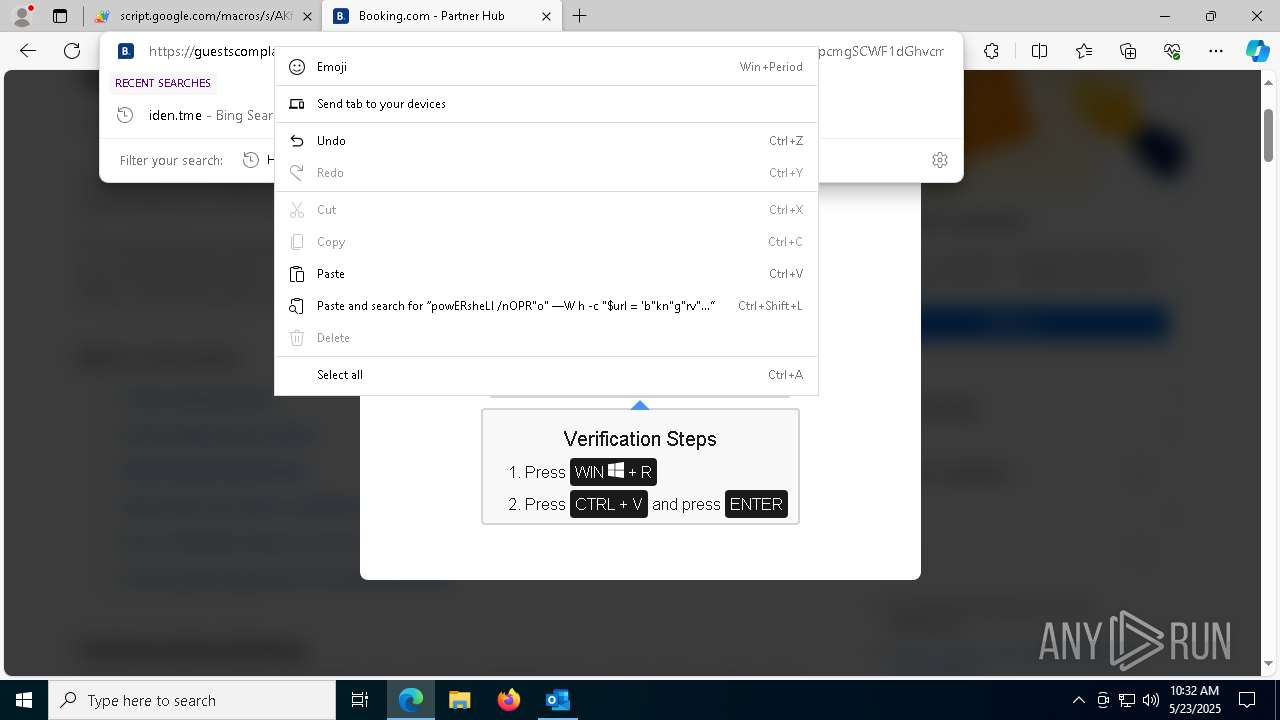1280x720 pixels.
Task: Open volume control in tray
Action: 1151,700
